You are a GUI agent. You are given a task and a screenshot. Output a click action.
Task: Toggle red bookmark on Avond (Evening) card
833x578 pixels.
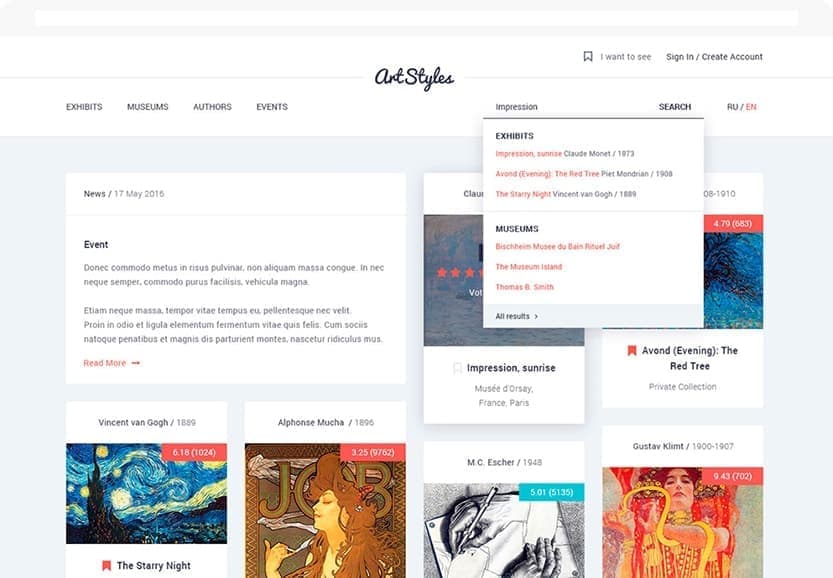click(x=632, y=351)
